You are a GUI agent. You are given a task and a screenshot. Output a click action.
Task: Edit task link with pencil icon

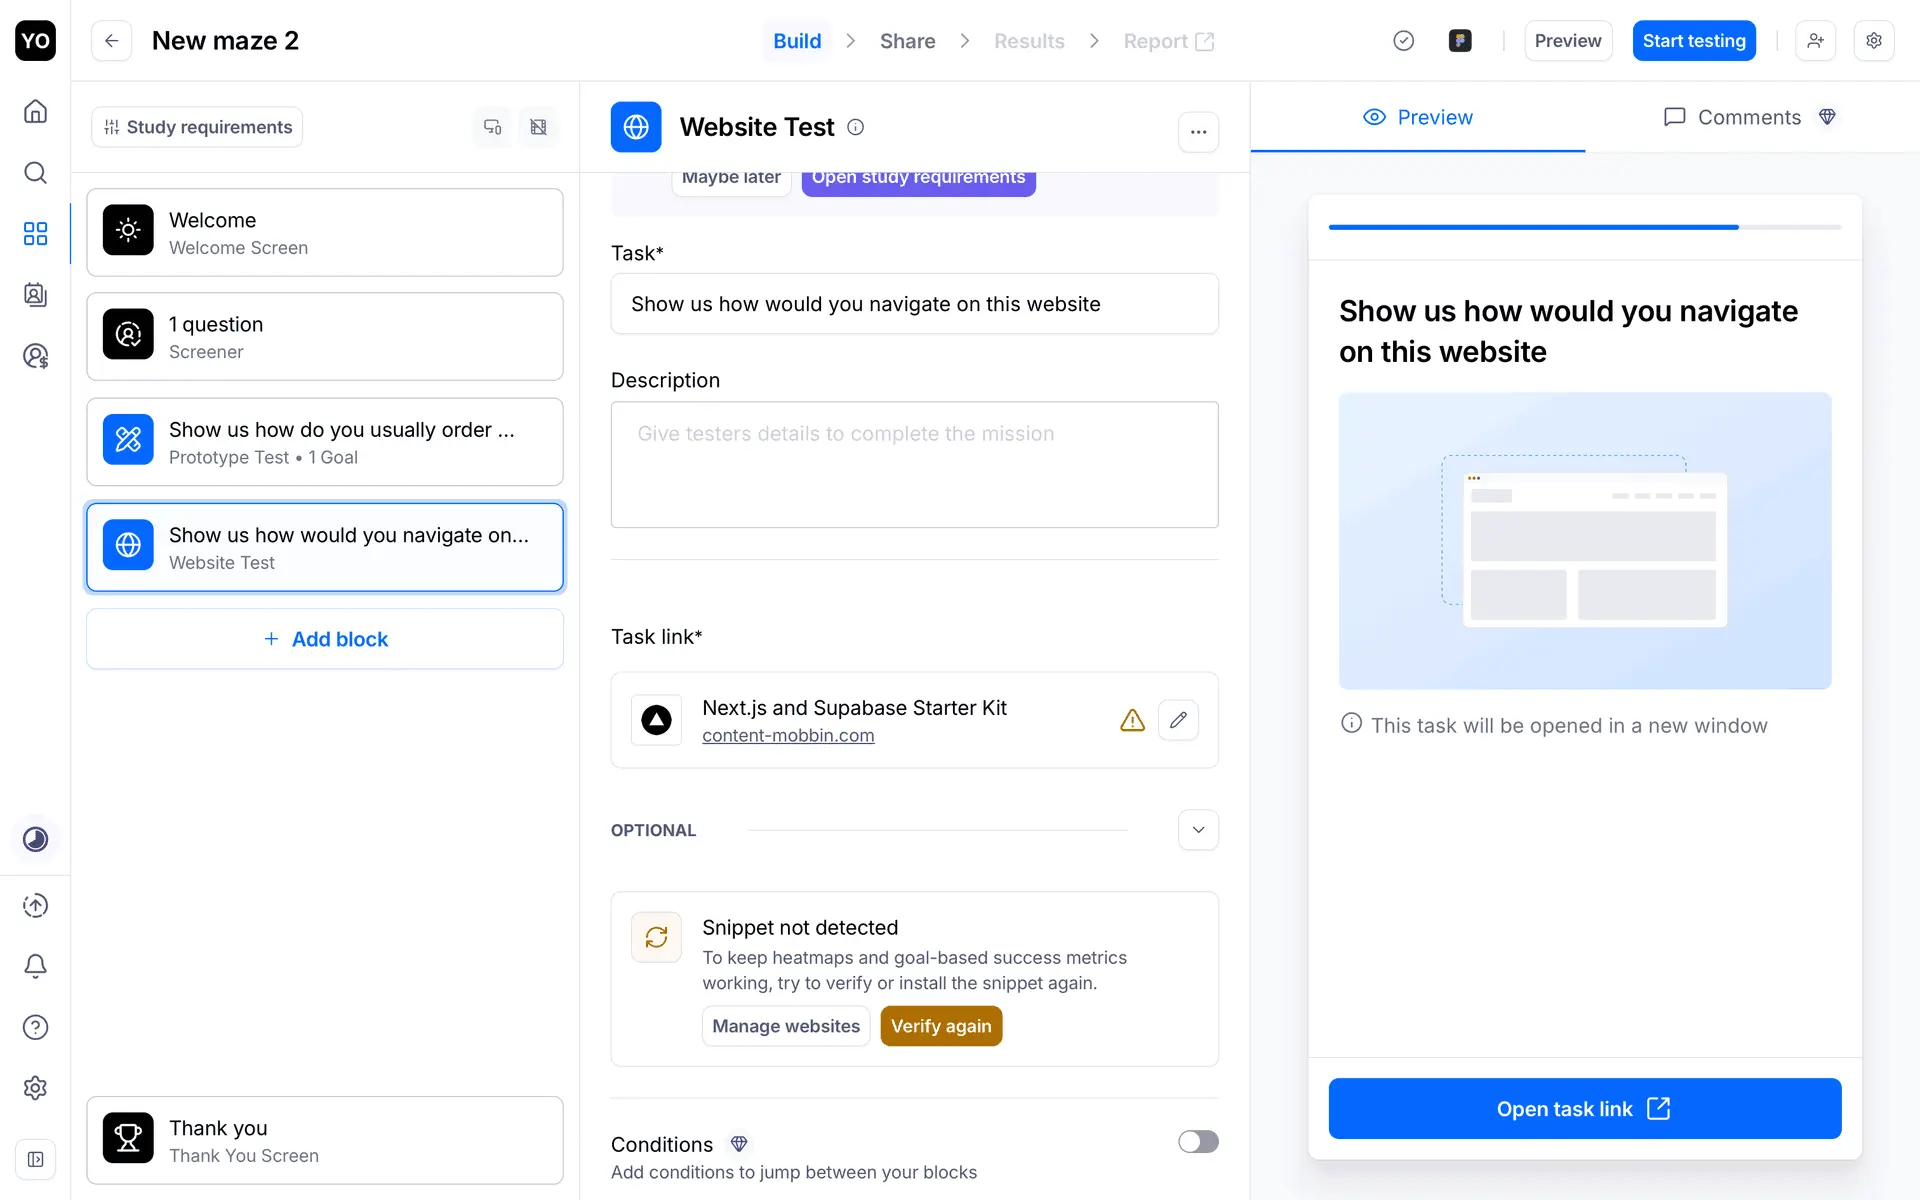tap(1178, 720)
